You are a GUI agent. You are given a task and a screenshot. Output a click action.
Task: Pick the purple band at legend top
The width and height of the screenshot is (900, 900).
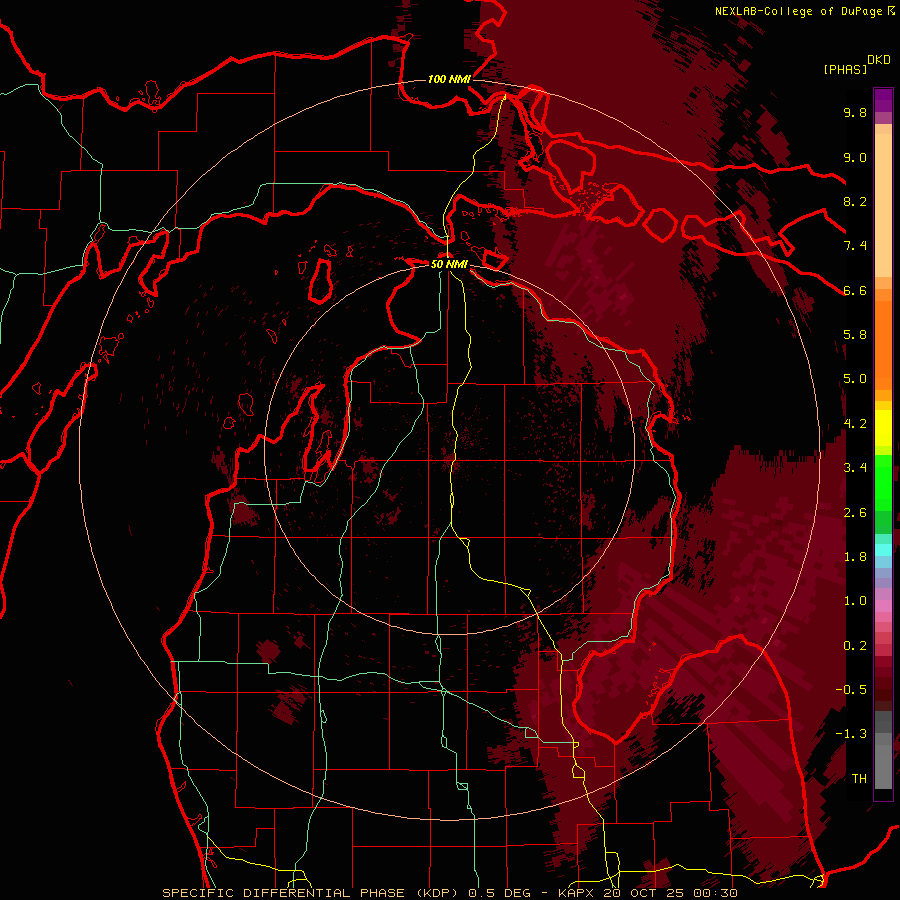coord(883,100)
